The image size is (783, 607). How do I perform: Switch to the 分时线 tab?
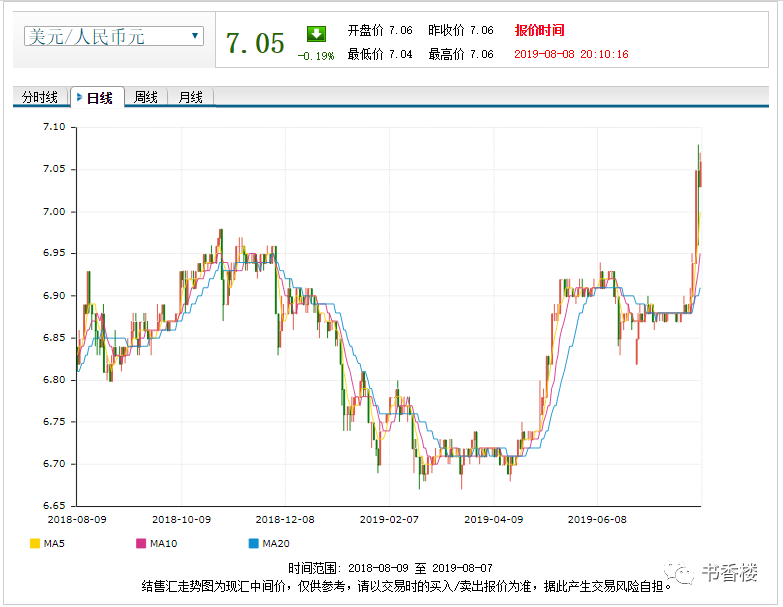[x=40, y=97]
